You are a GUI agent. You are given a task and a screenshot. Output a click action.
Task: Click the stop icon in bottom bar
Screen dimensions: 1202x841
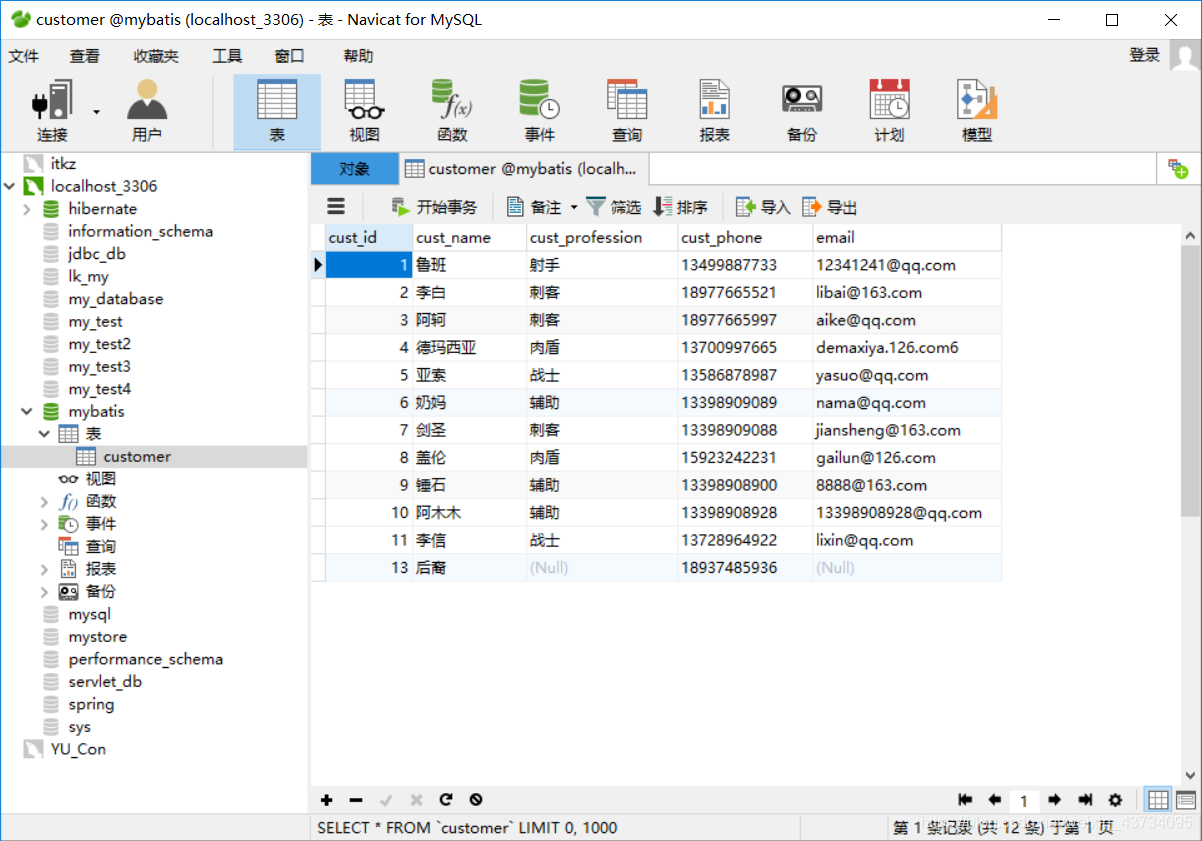pos(476,800)
